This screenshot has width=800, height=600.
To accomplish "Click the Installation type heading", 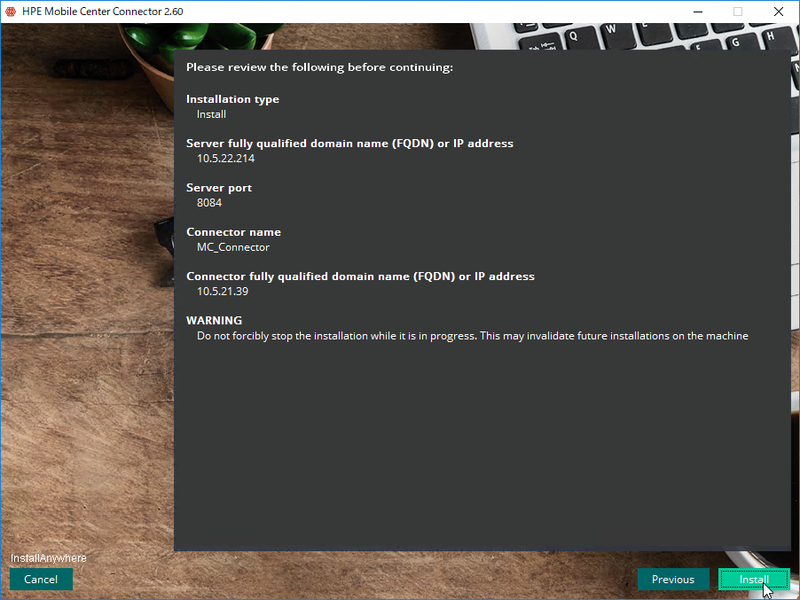I will pos(233,99).
